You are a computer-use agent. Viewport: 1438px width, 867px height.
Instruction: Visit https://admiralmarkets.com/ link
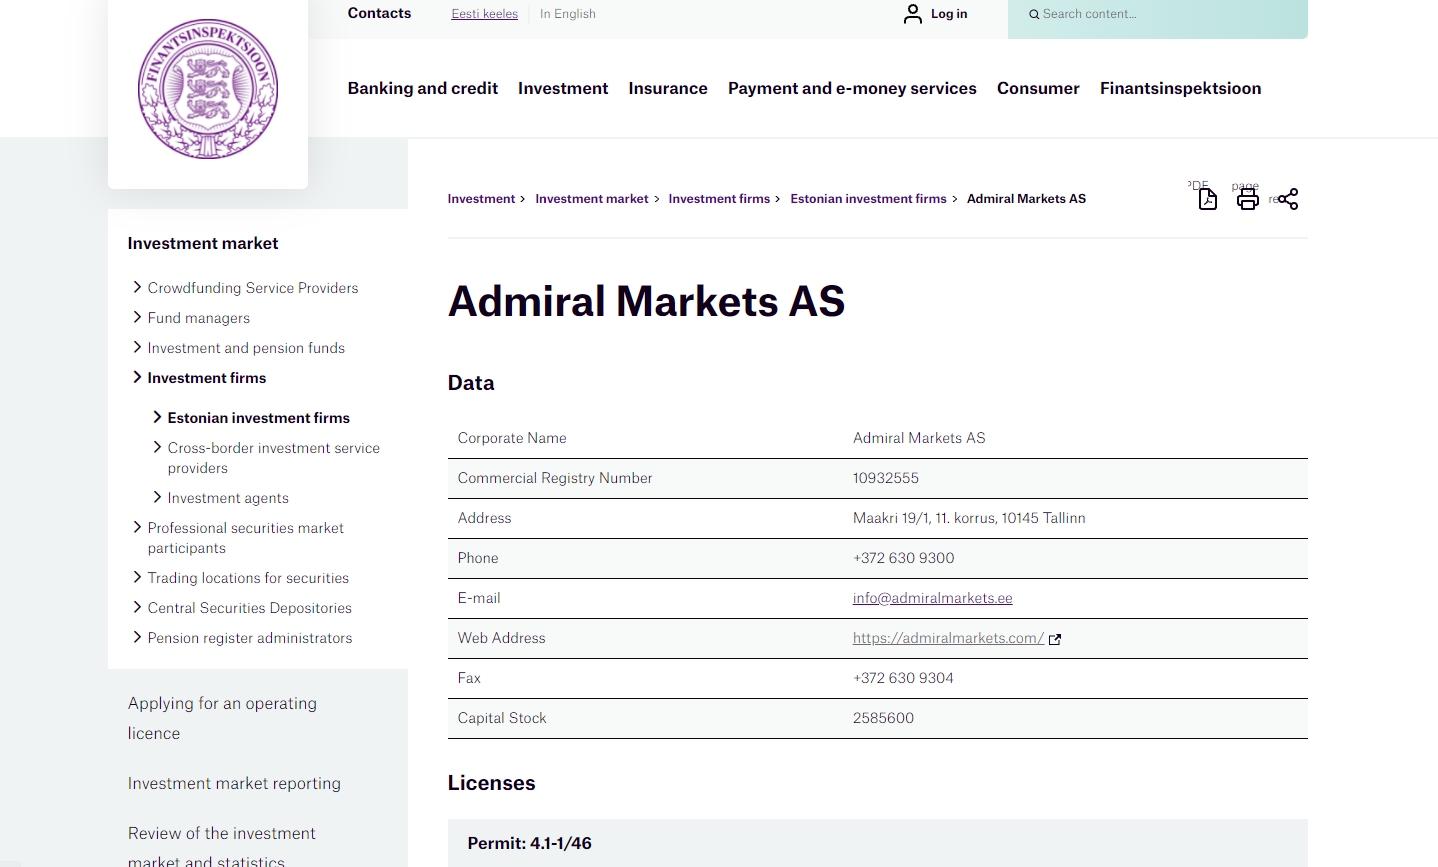pyautogui.click(x=948, y=638)
